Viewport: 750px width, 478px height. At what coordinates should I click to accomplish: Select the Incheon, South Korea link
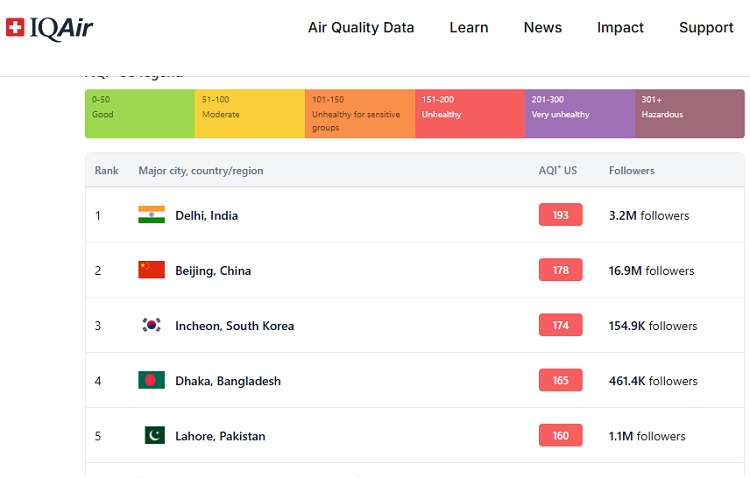(x=234, y=325)
